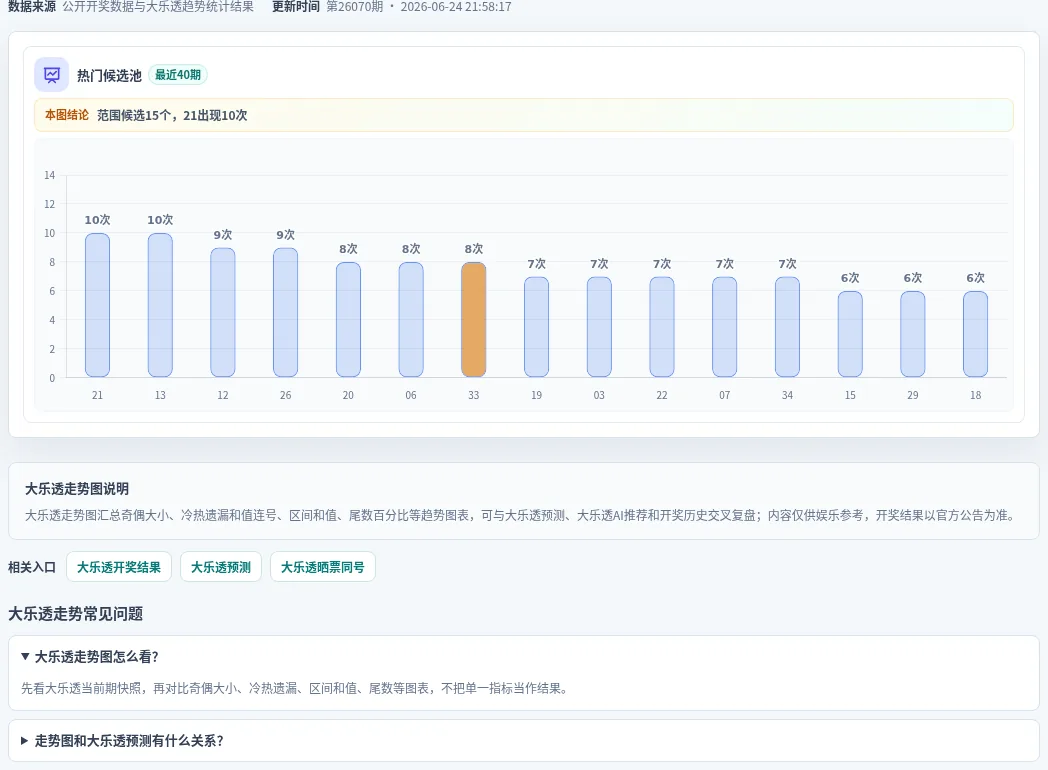This screenshot has width=1048, height=770.
Task: Click the 热门候选池 heading
Action: pos(109,75)
